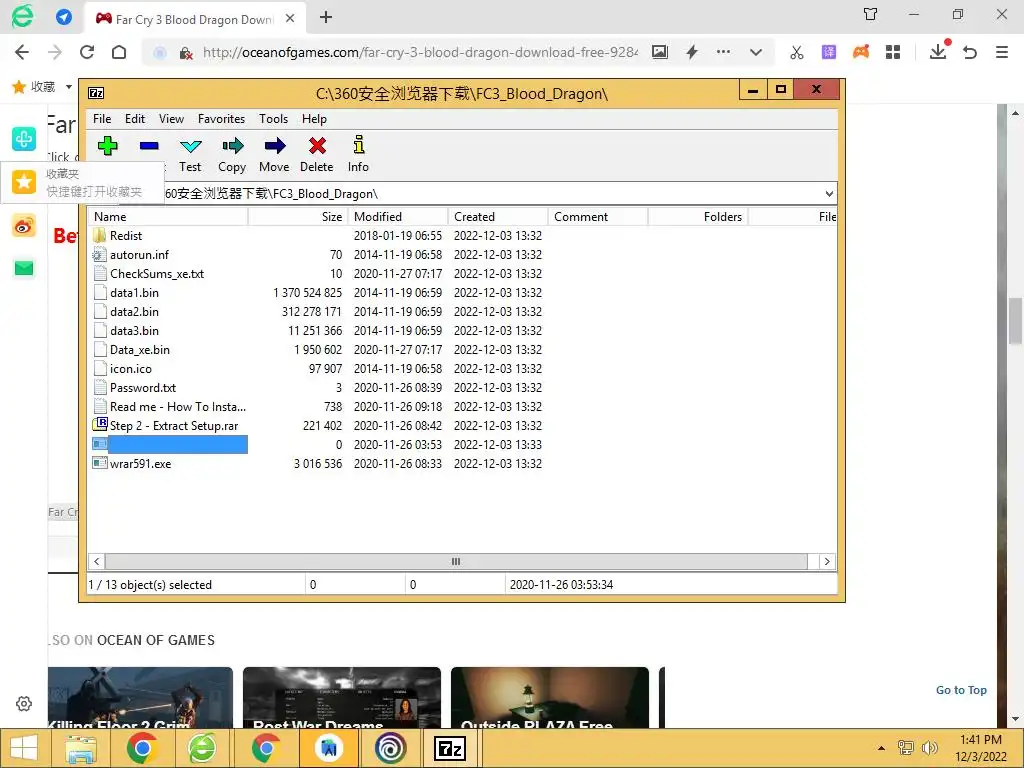Screen dimensions: 1024x768
Task: Open browser downloads icon
Action: [938, 51]
